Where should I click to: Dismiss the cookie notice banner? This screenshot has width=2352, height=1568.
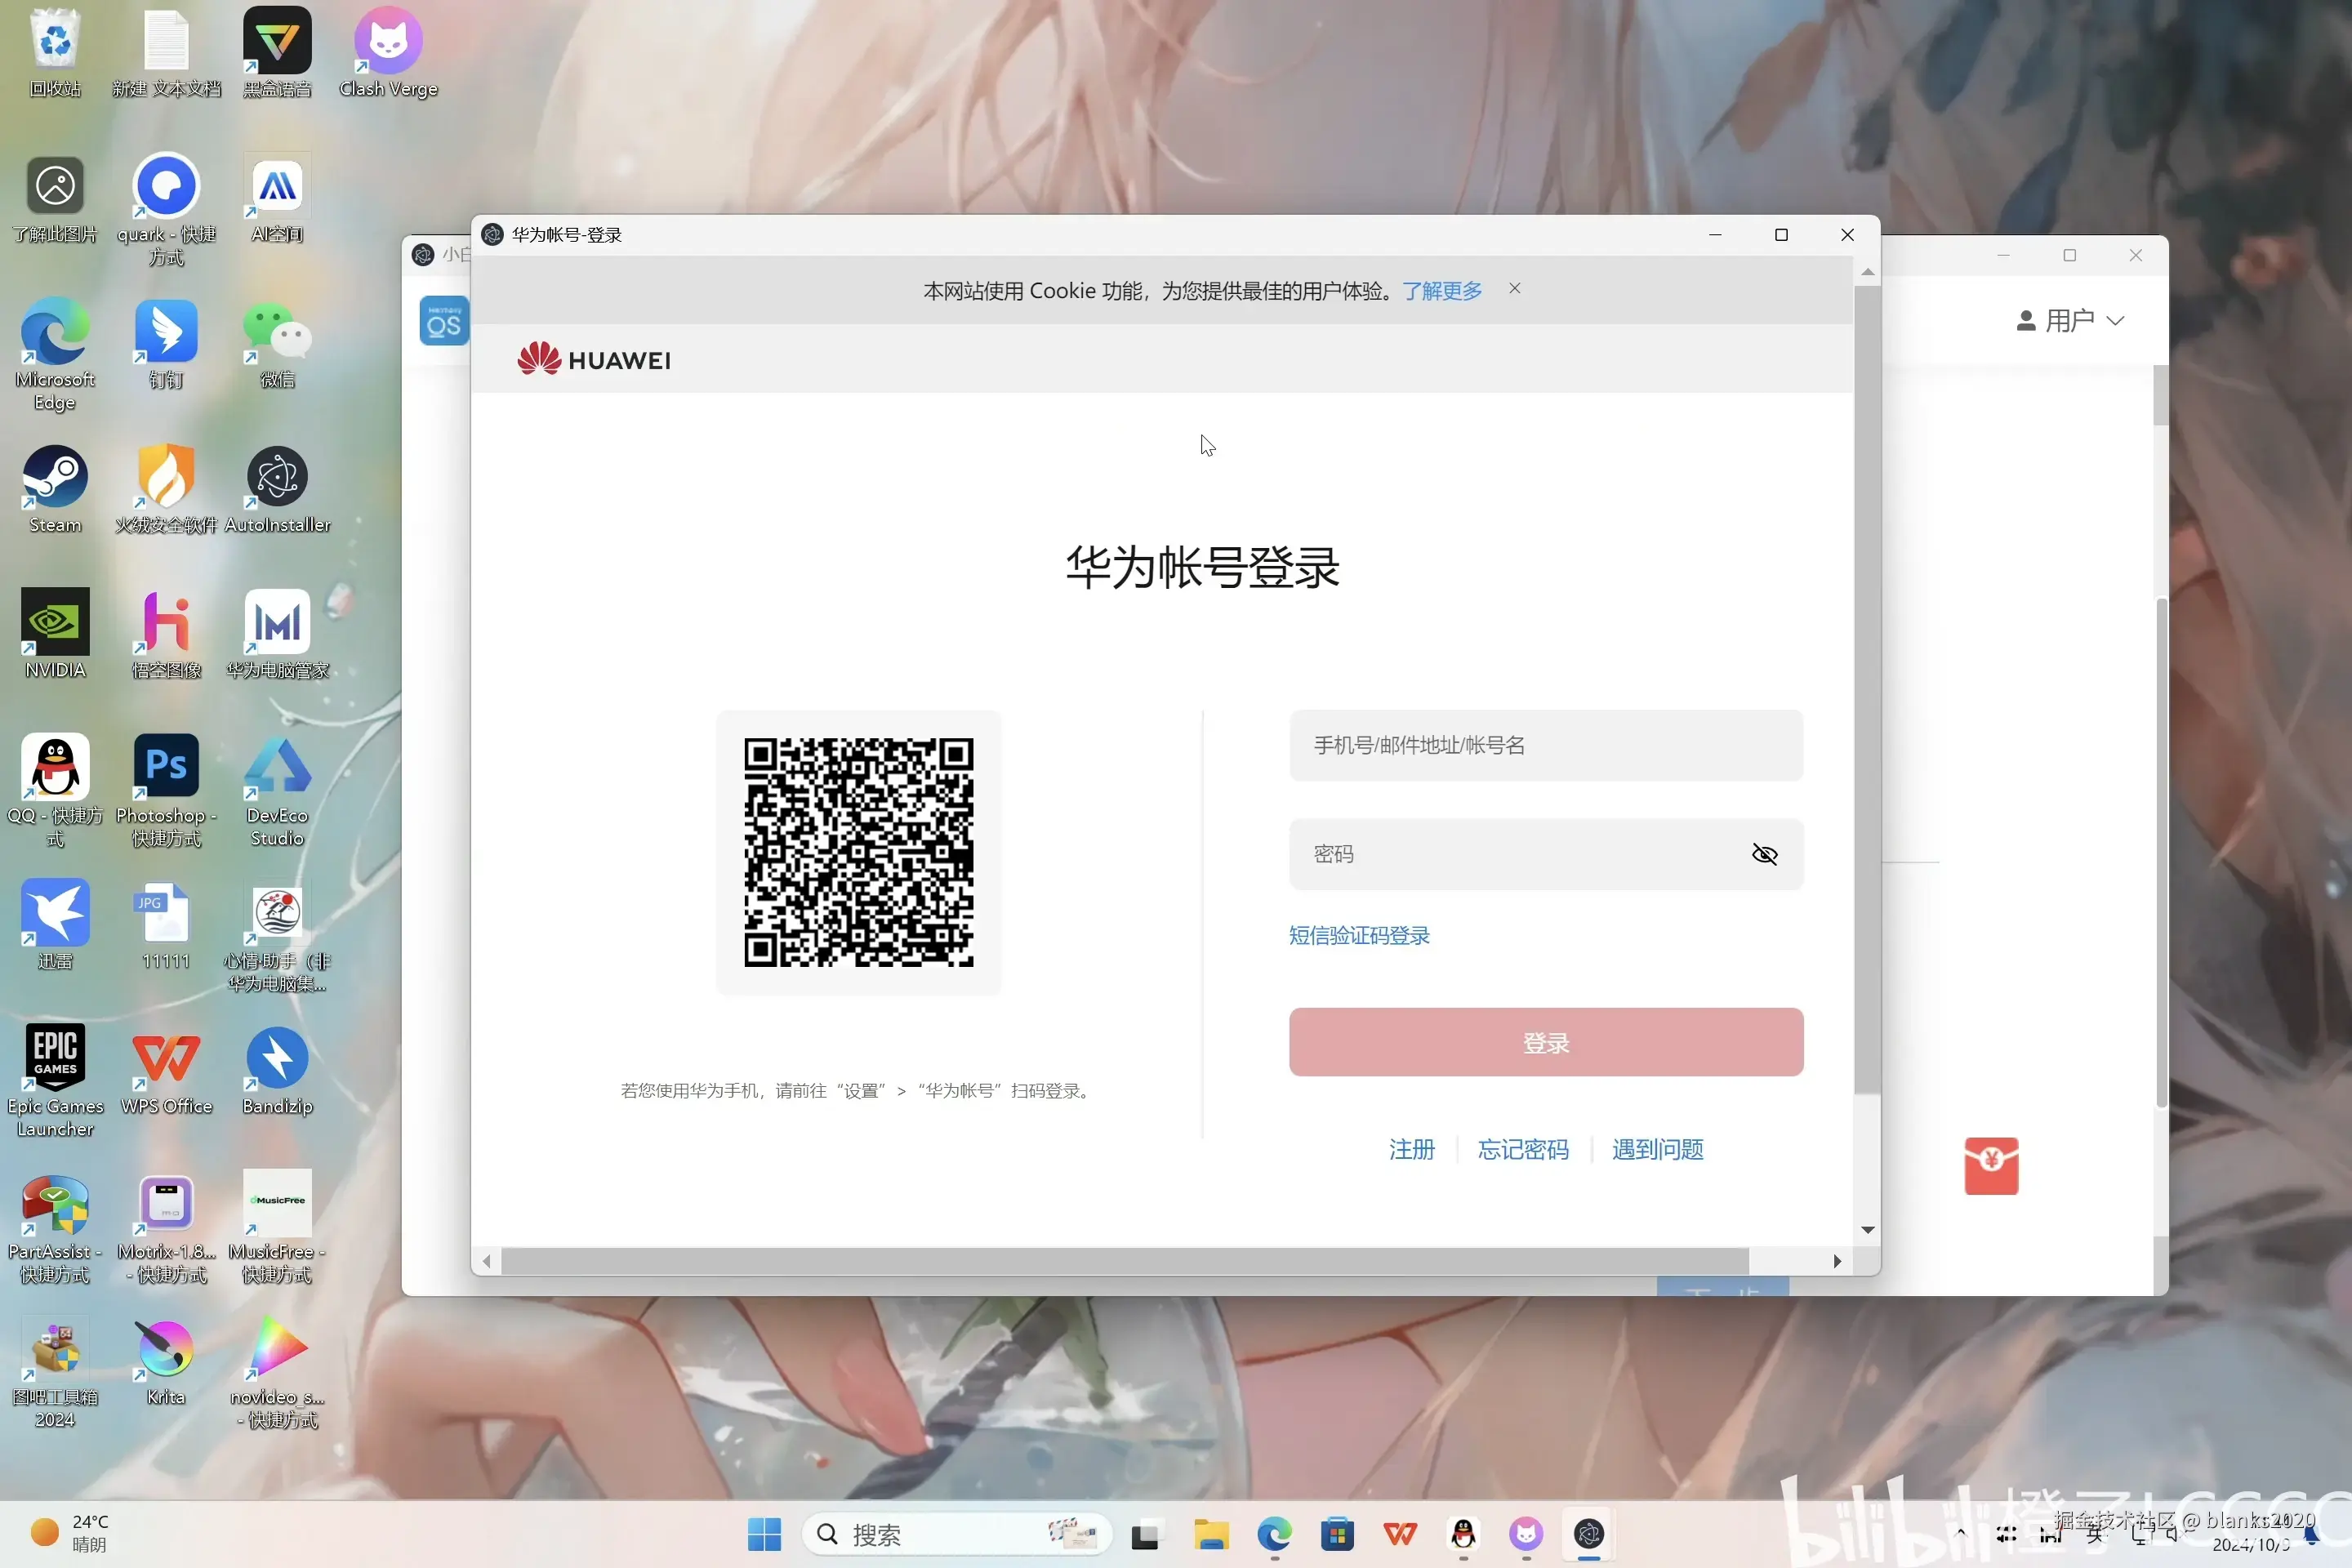click(1514, 289)
